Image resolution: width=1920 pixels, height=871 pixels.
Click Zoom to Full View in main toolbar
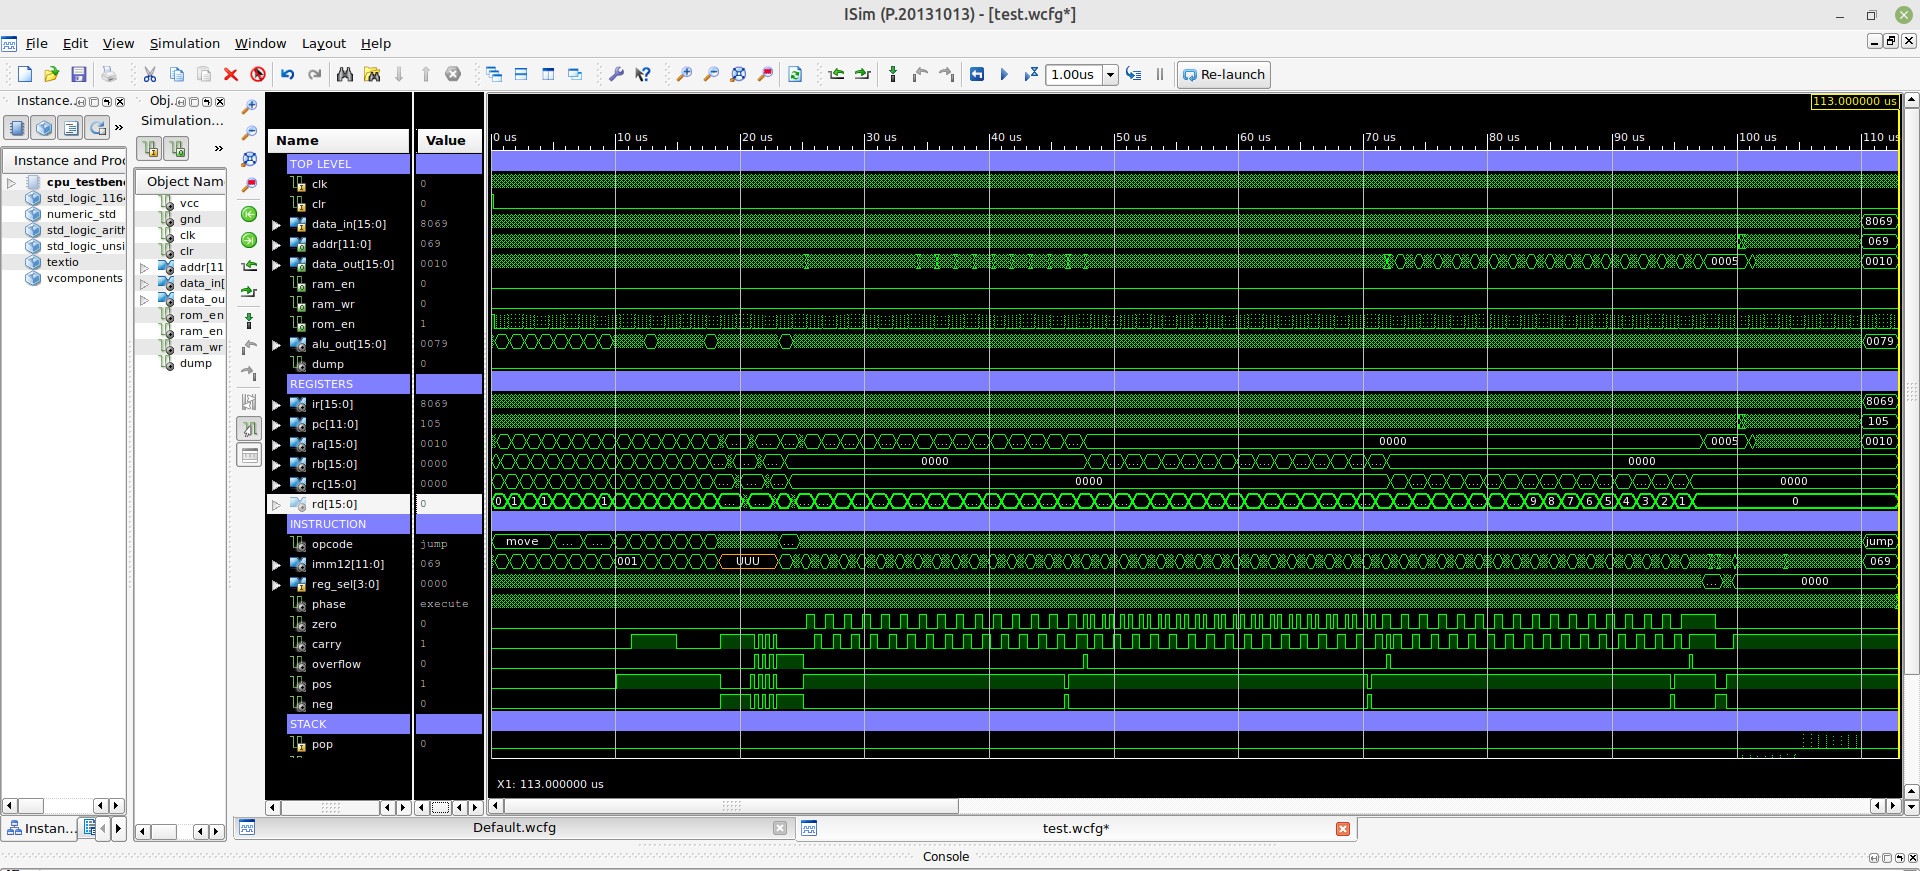point(738,74)
